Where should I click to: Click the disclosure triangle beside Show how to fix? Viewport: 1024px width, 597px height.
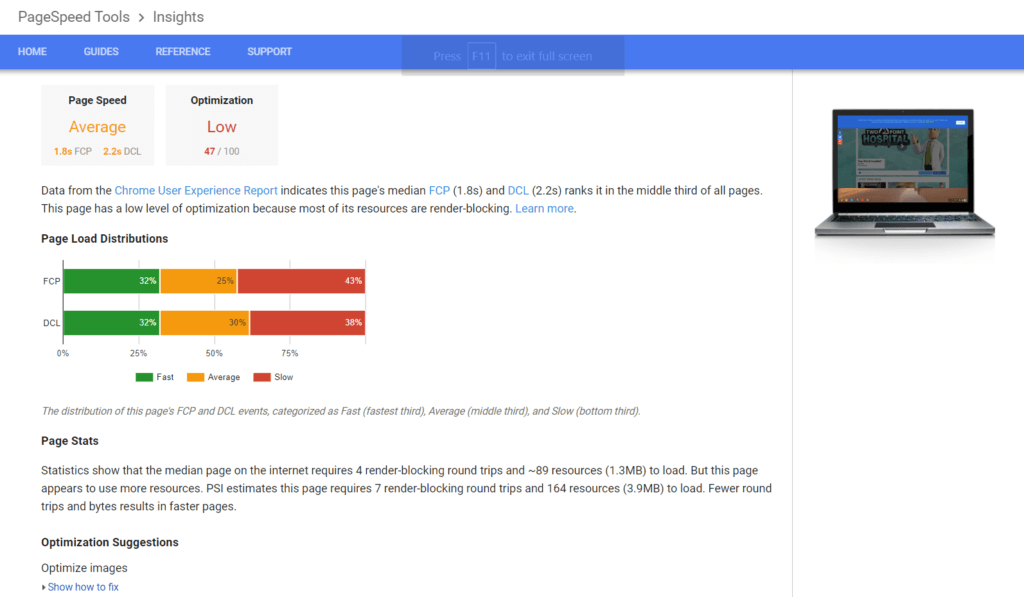(x=44, y=587)
